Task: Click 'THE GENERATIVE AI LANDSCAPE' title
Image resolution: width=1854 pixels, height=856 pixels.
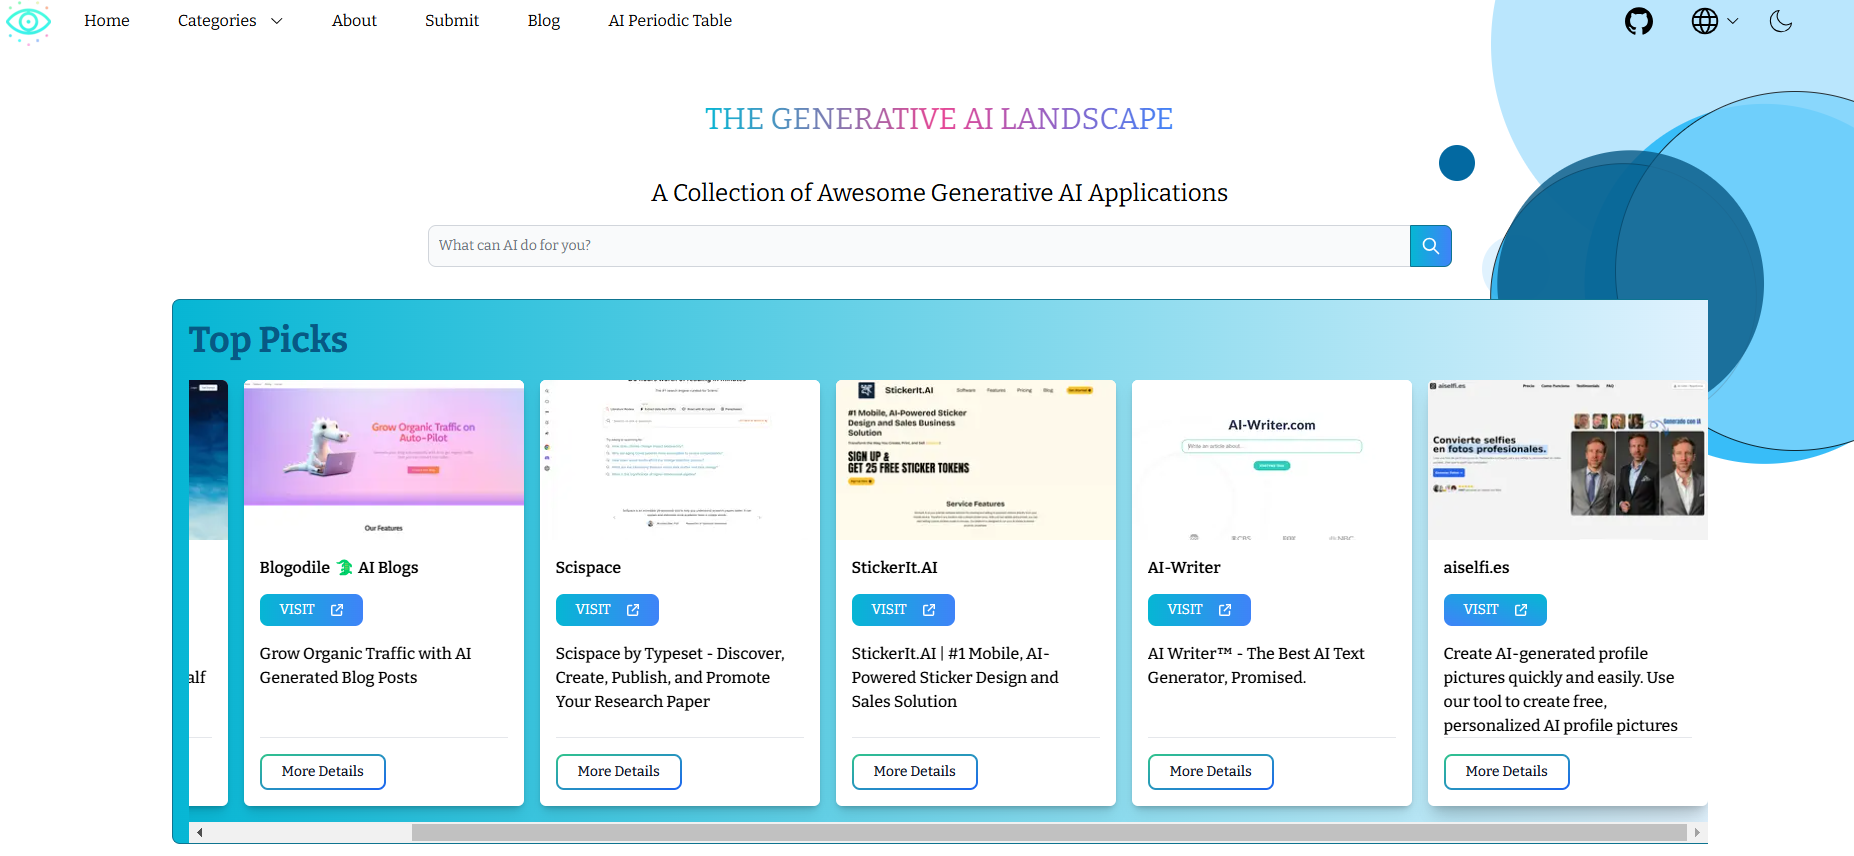Action: pos(939,119)
